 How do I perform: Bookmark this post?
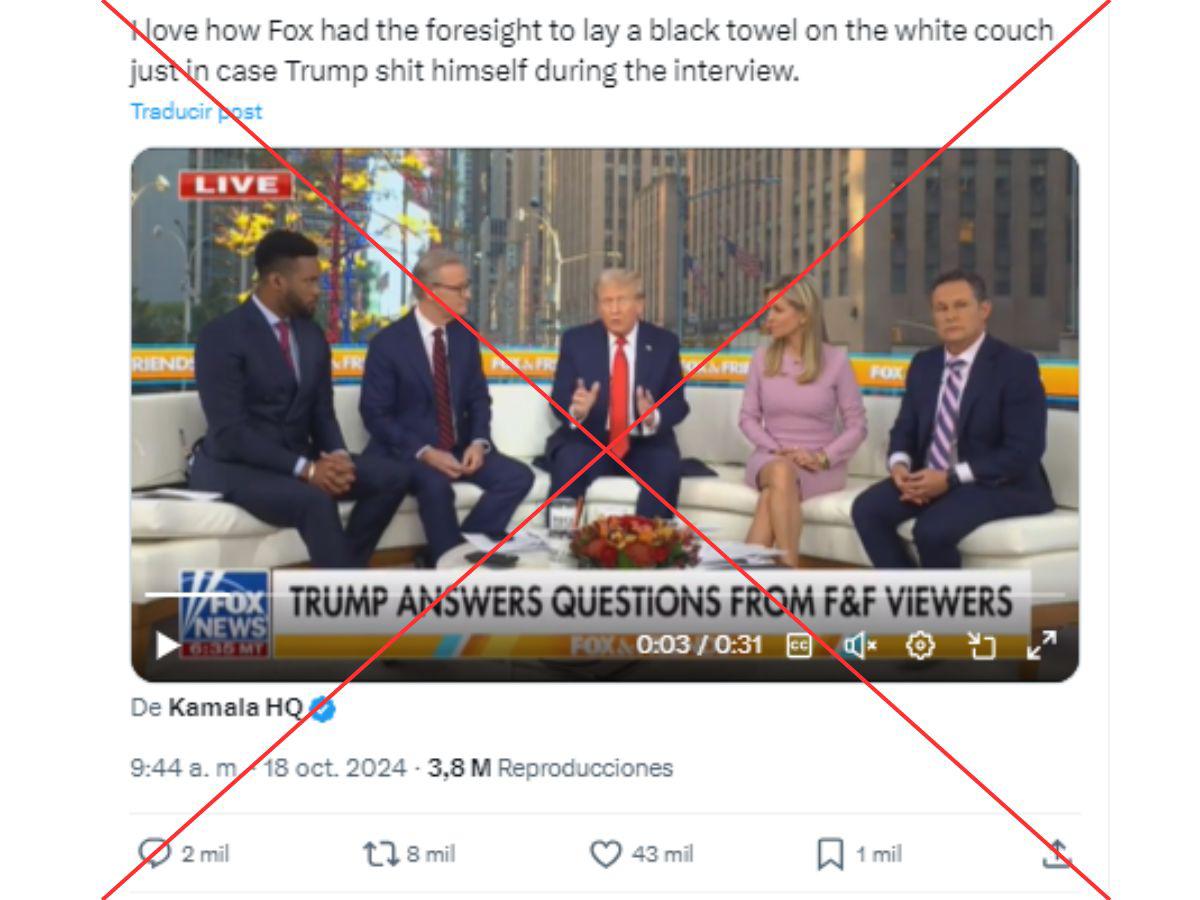(x=831, y=854)
